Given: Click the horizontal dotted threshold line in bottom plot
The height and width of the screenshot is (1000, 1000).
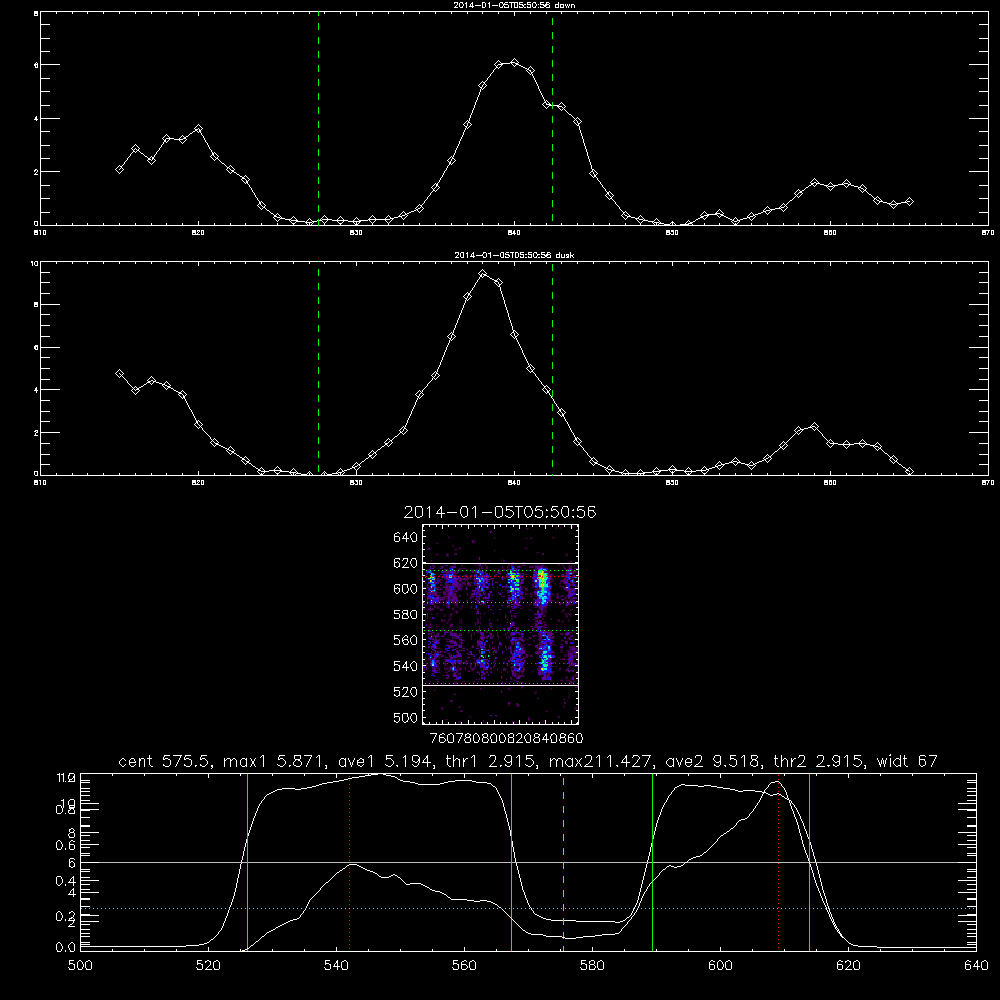Looking at the screenshot, I should [528, 908].
